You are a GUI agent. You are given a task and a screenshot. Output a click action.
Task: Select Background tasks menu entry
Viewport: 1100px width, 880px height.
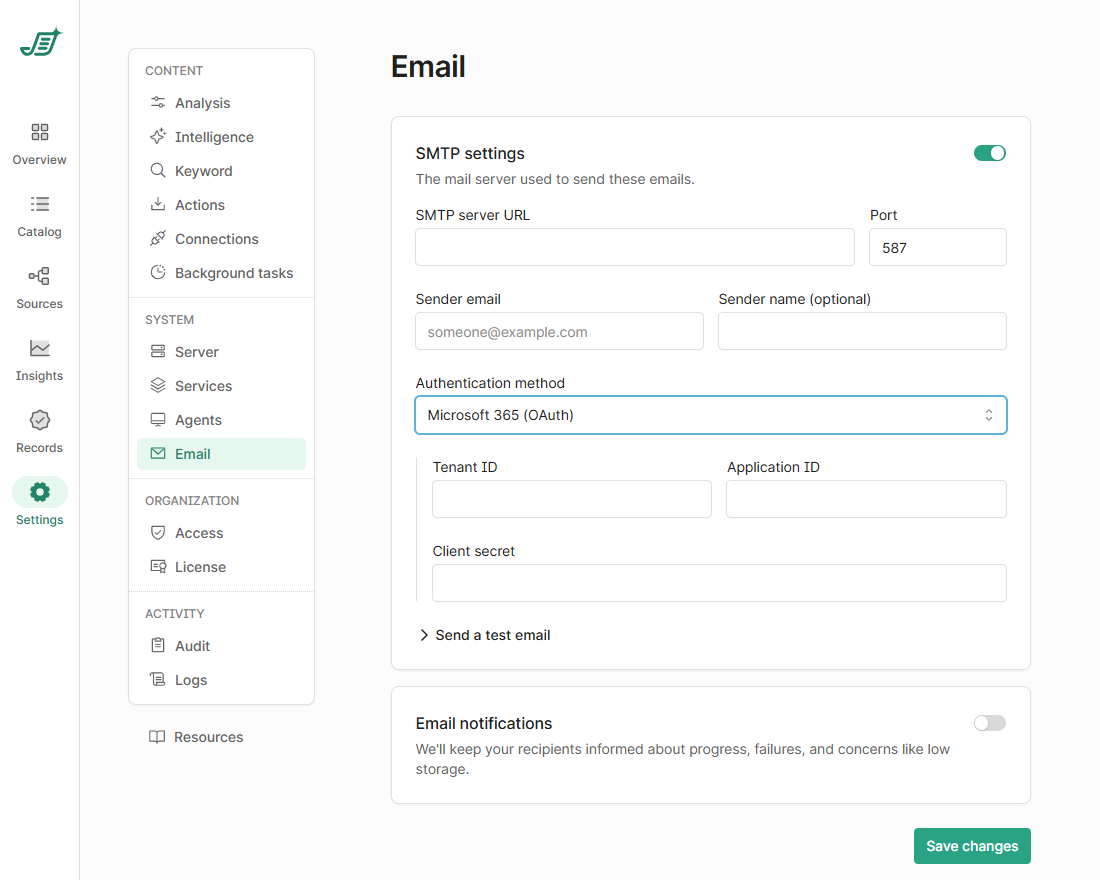coord(221,273)
